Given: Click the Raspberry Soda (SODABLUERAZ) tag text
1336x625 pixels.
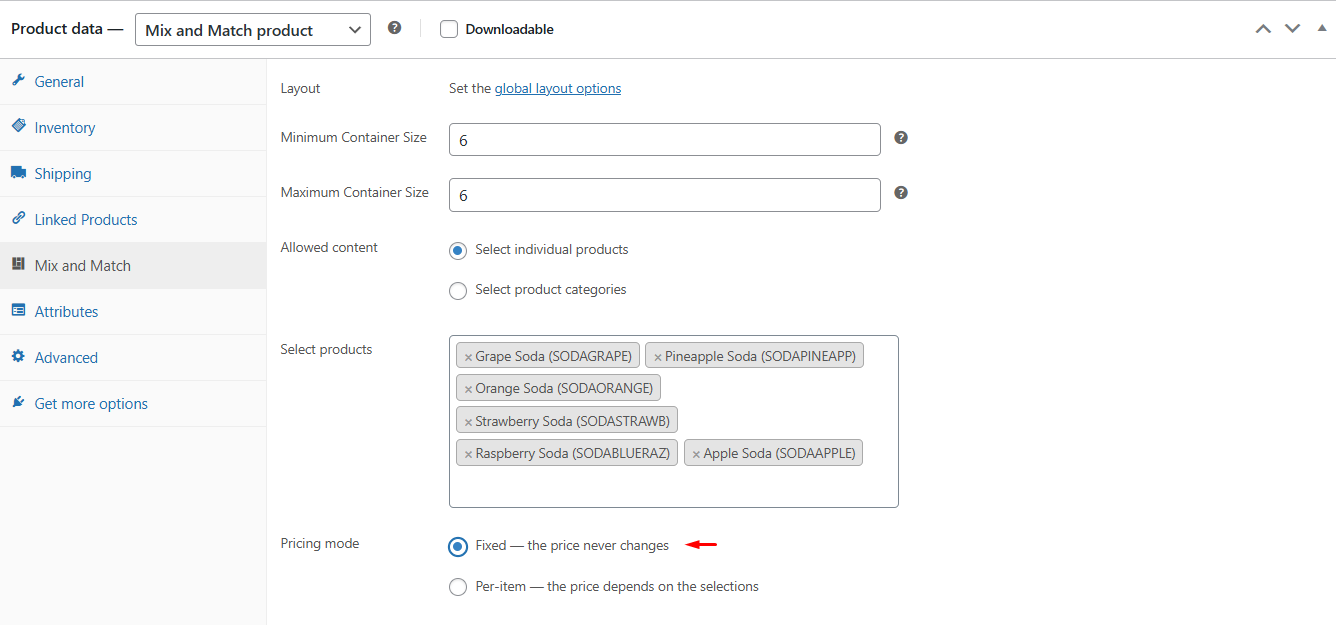Looking at the screenshot, I should (573, 453).
